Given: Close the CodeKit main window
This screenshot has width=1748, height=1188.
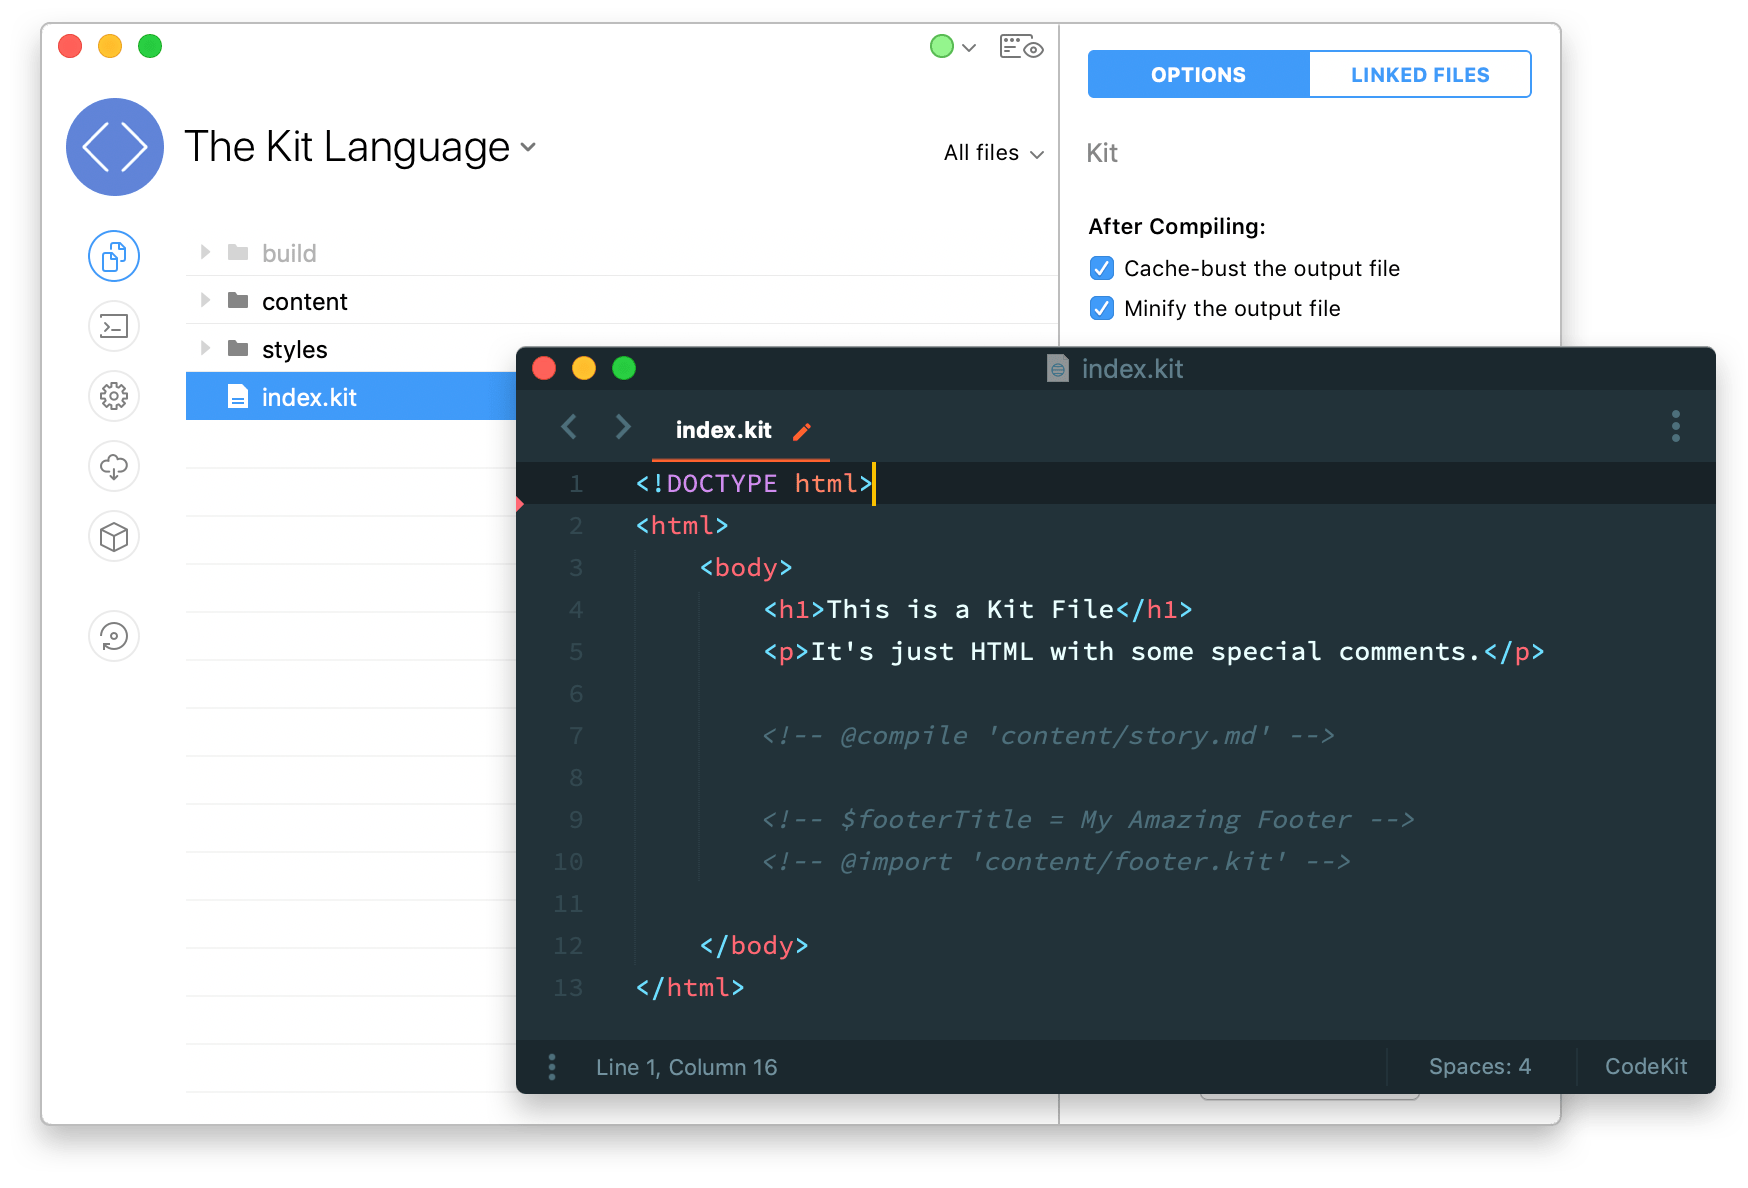Looking at the screenshot, I should (x=70, y=46).
